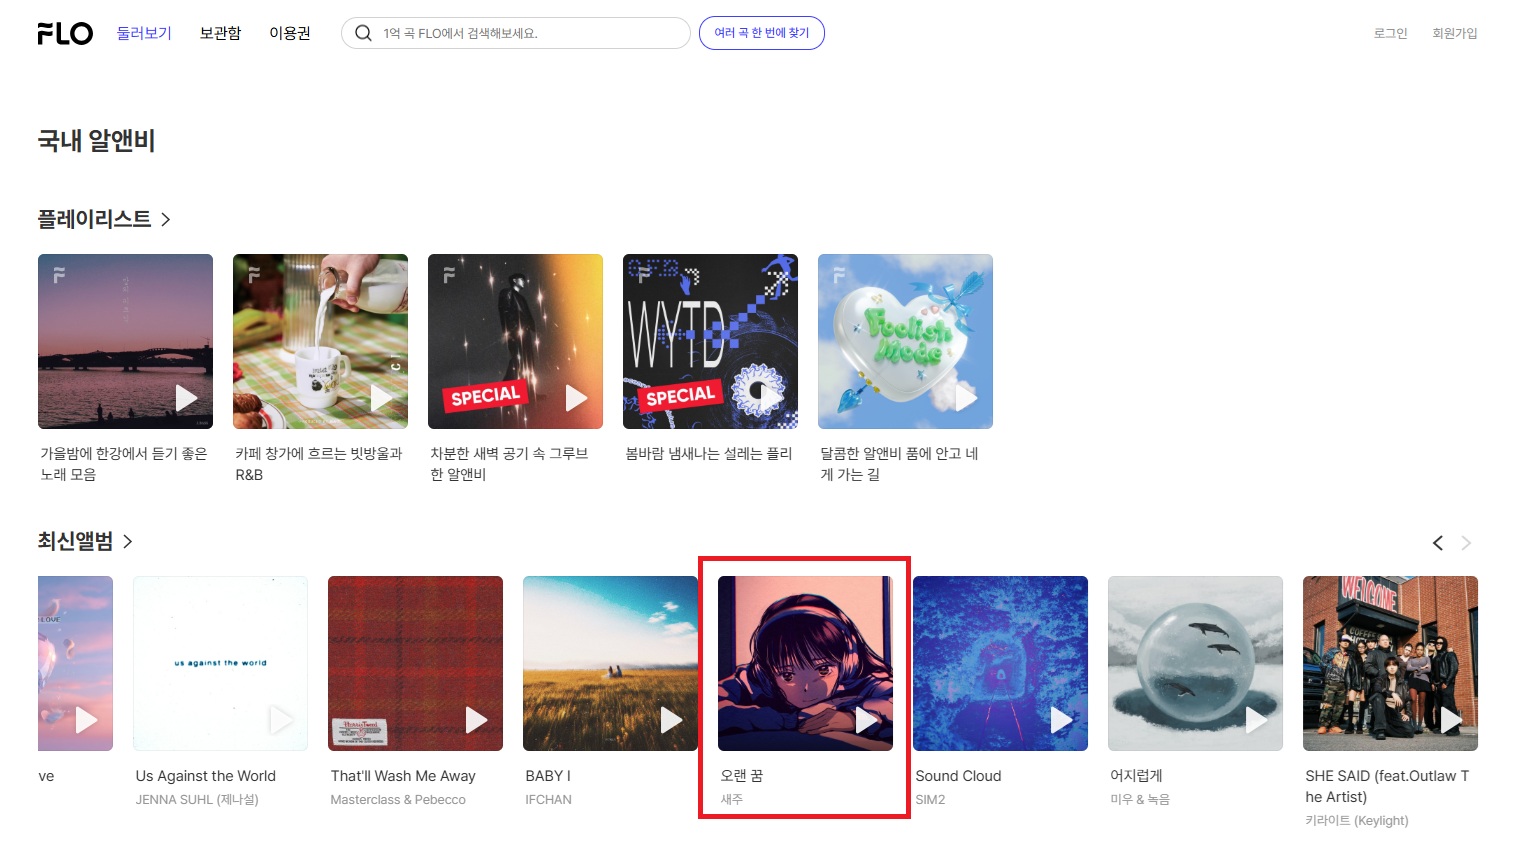The width and height of the screenshot is (1515, 858).
Task: Click the 회원가입 link
Action: tap(1454, 33)
